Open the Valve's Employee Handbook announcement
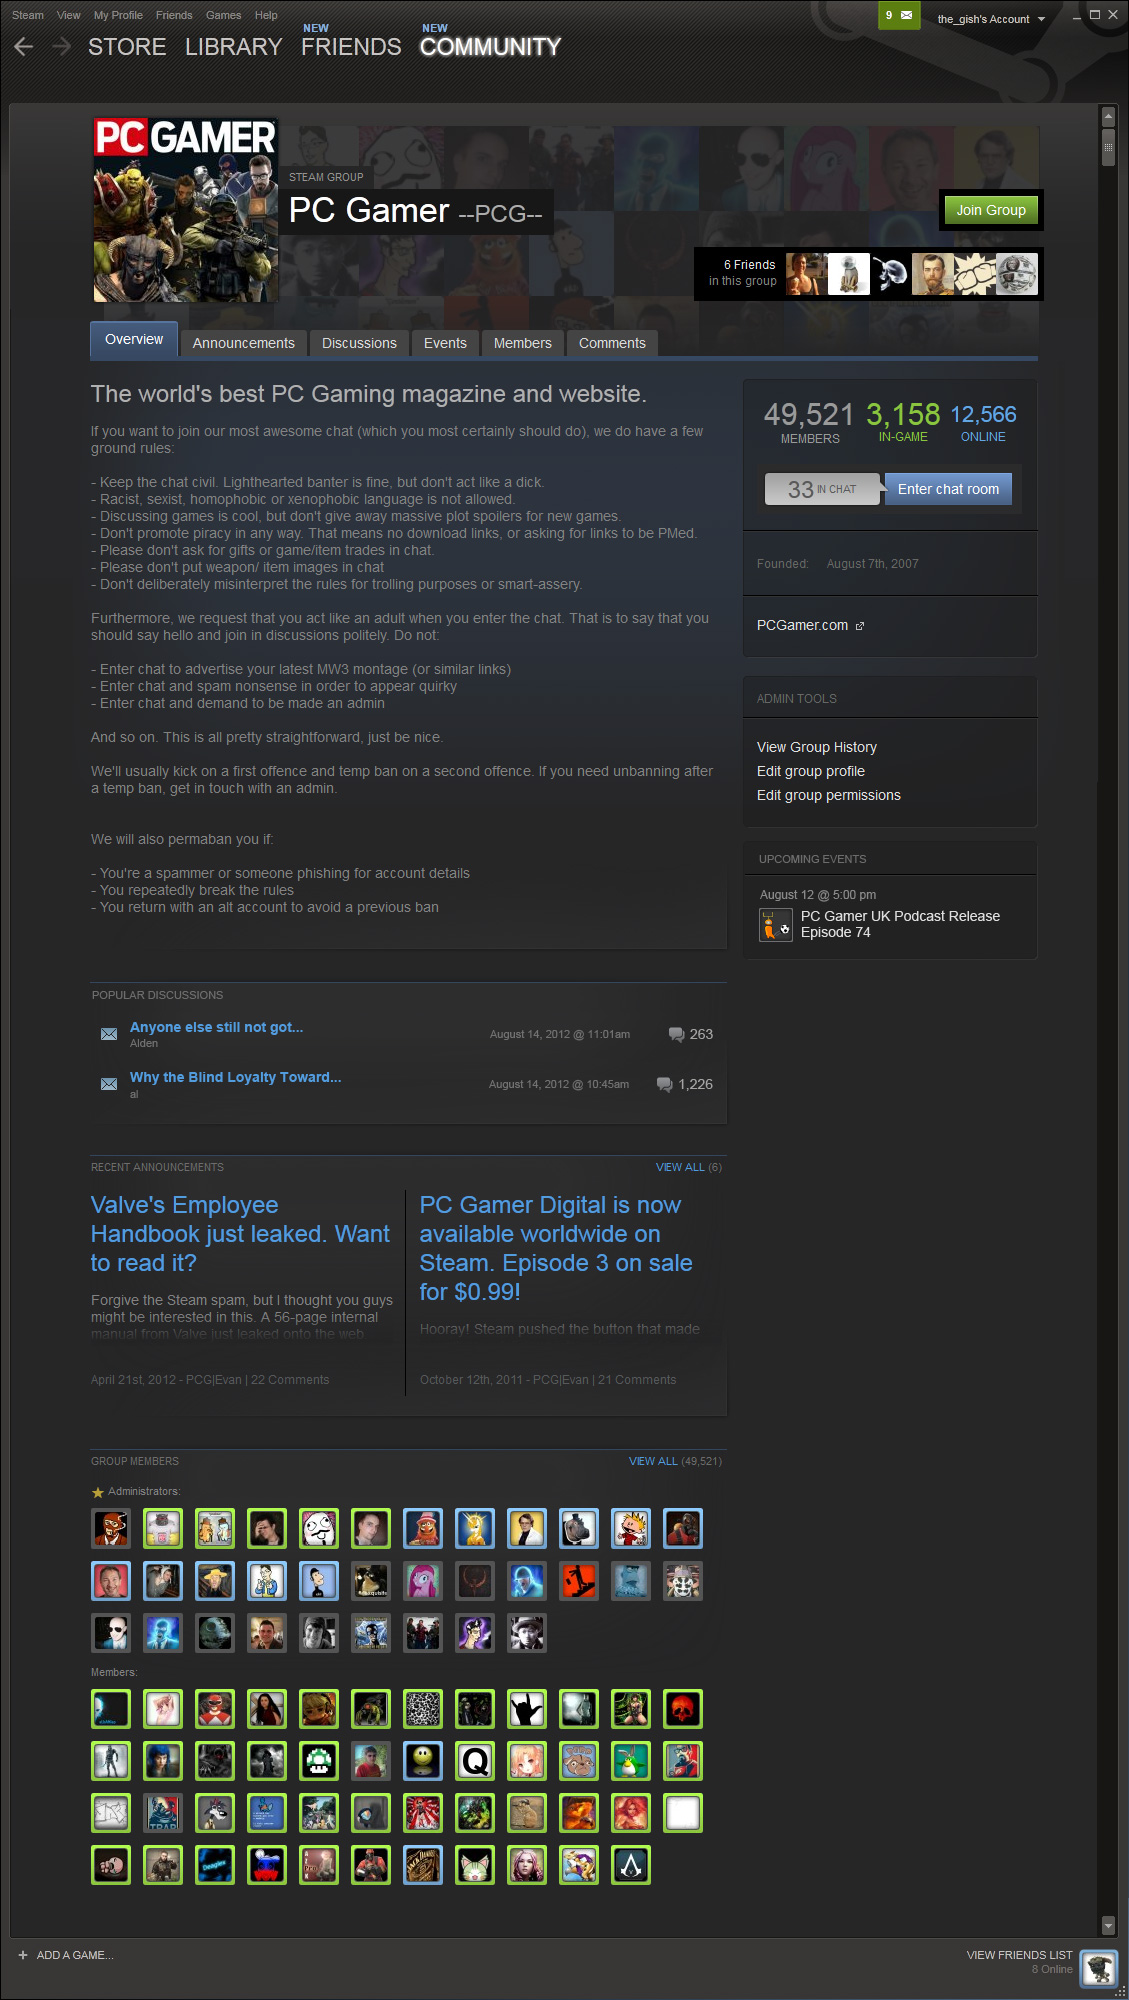1129x2000 pixels. pyautogui.click(x=240, y=1234)
